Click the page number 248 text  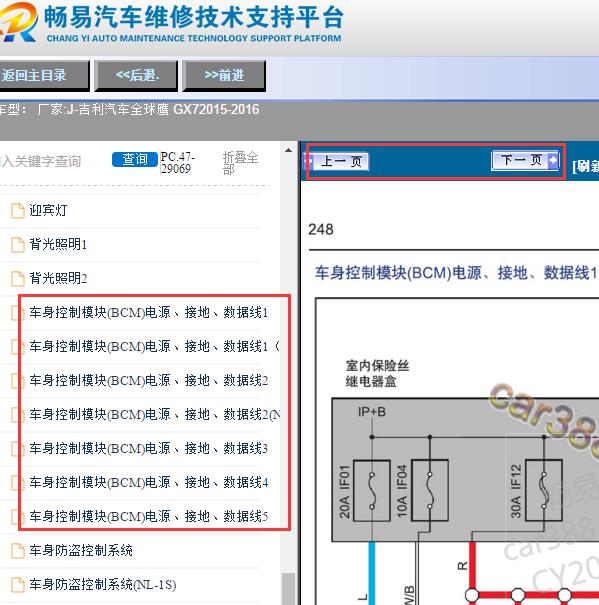pos(321,229)
